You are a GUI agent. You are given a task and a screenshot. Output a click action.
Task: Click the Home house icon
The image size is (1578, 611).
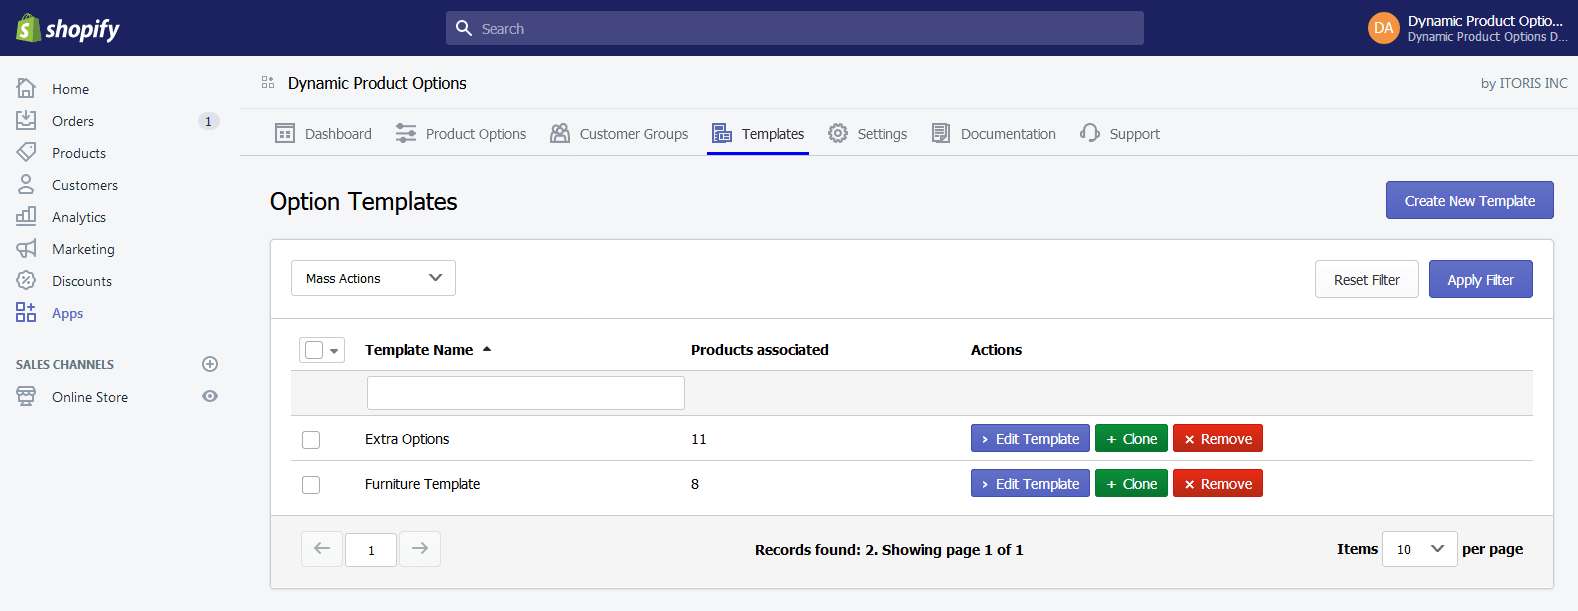point(26,88)
